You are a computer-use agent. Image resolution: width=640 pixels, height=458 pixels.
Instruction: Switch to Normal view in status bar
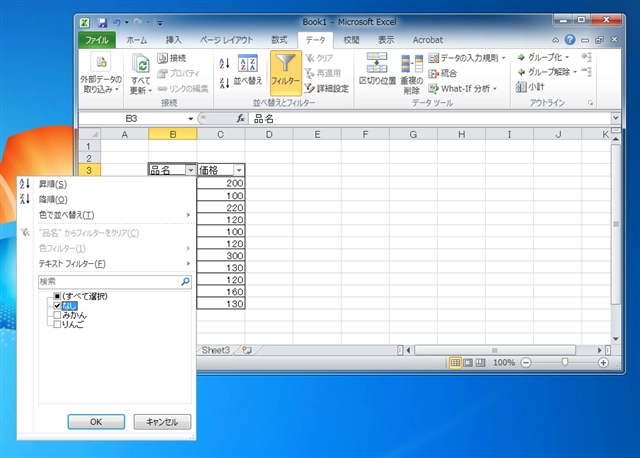pyautogui.click(x=455, y=362)
